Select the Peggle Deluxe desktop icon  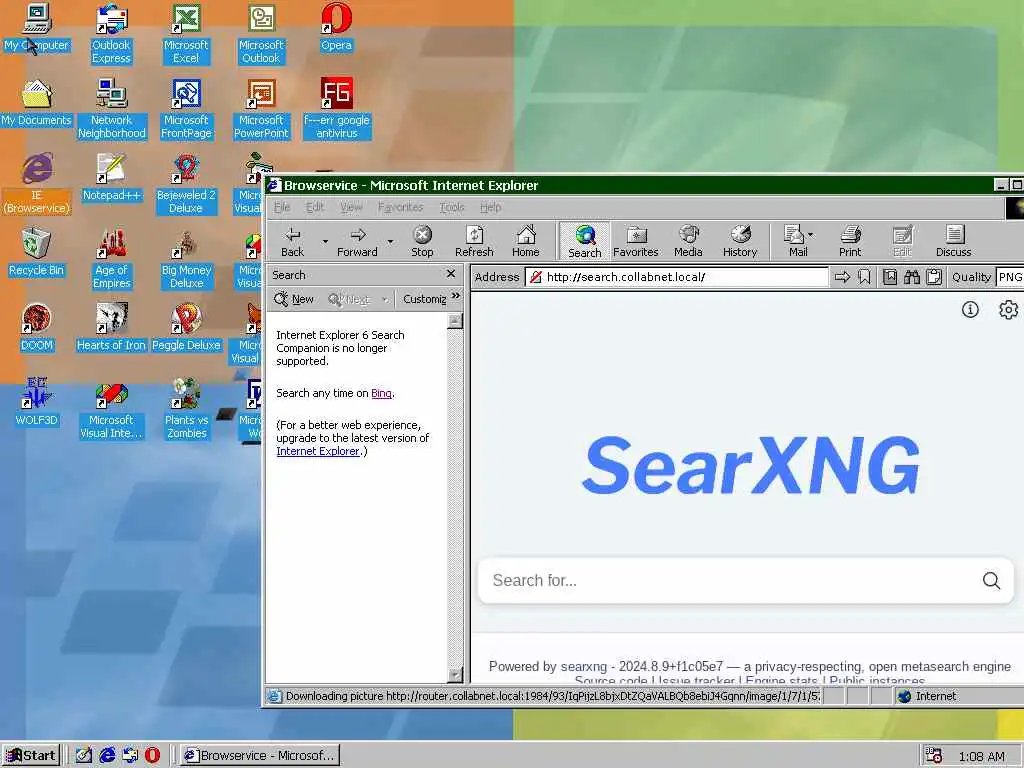pos(186,328)
